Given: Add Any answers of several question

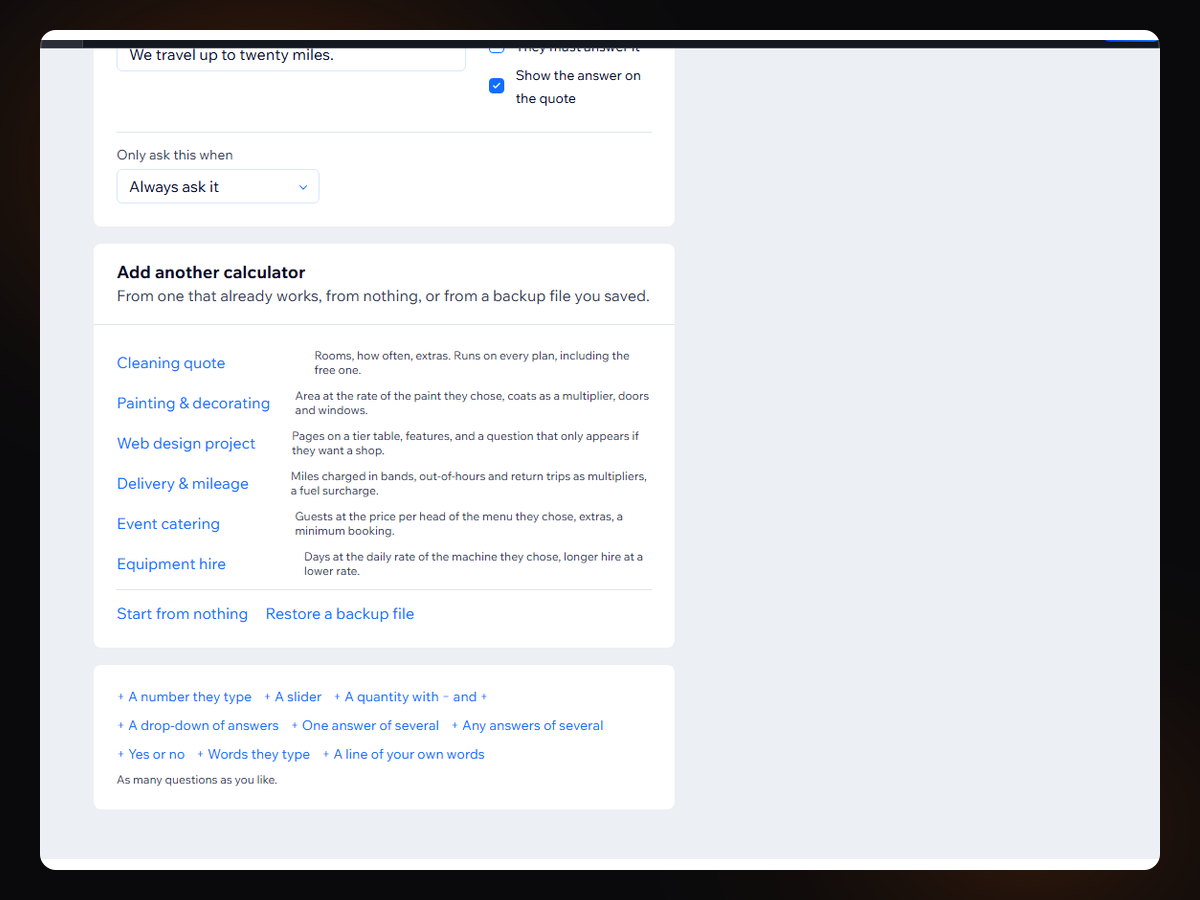Looking at the screenshot, I should tap(527, 726).
